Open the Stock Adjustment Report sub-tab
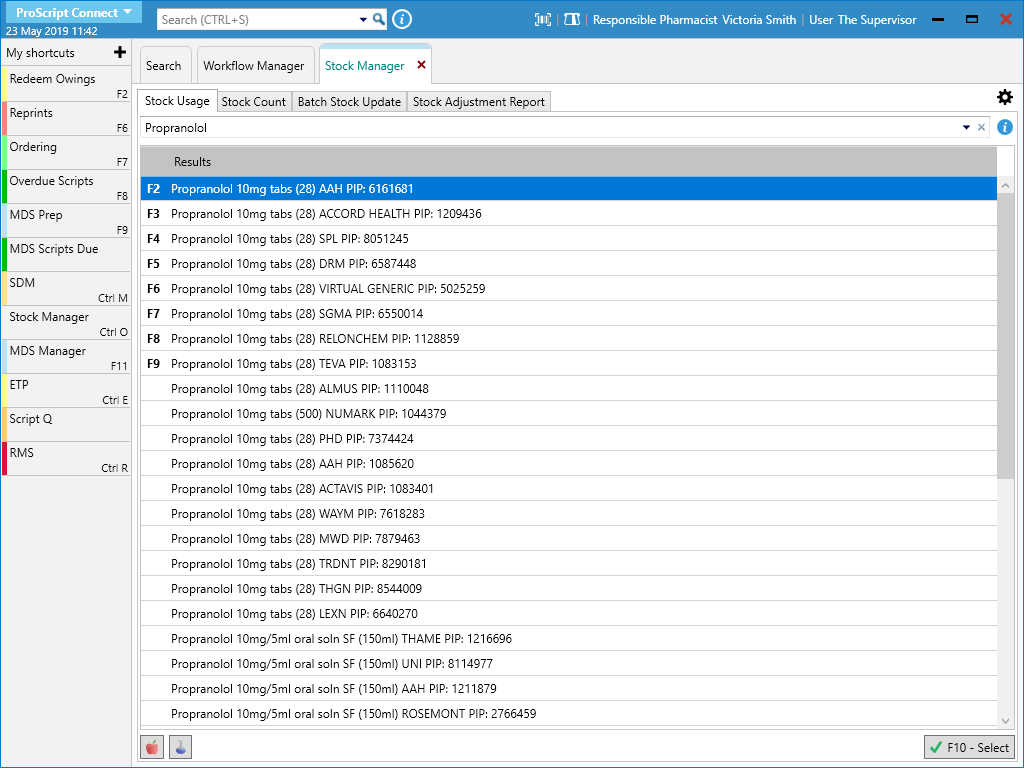The image size is (1024, 768). (x=479, y=102)
